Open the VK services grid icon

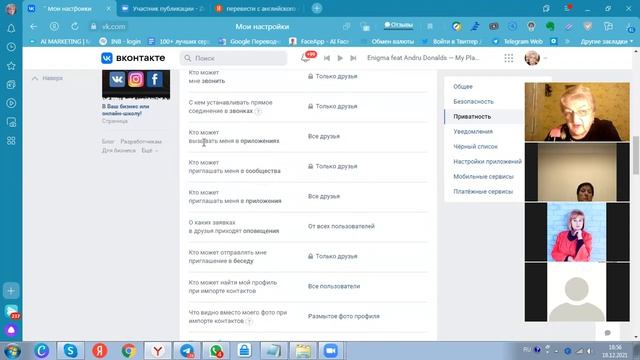509,58
